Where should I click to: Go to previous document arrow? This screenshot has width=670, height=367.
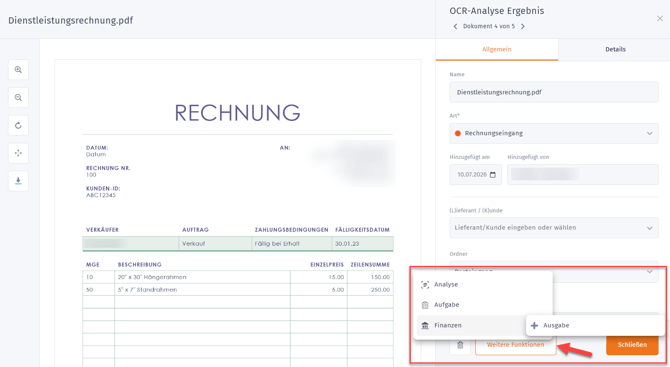coord(455,26)
